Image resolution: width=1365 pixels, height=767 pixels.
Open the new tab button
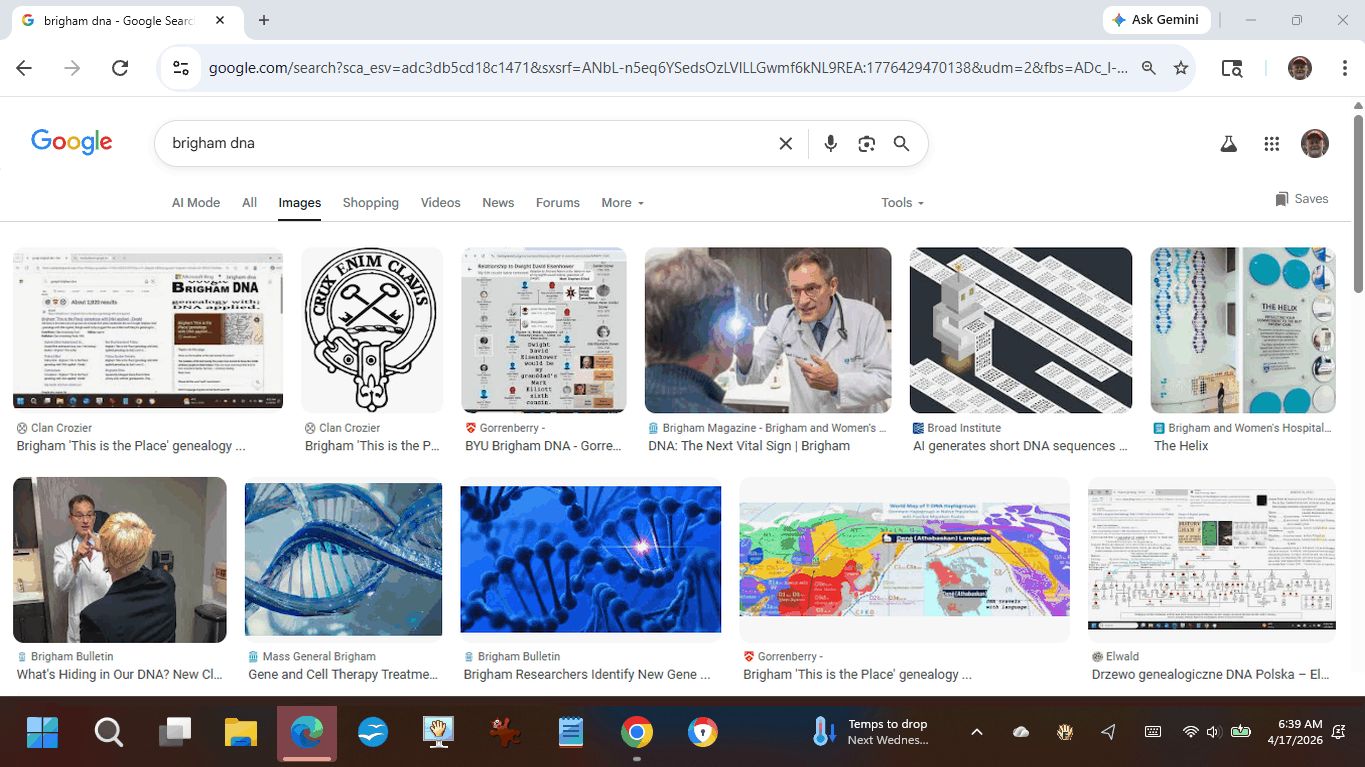tap(264, 20)
